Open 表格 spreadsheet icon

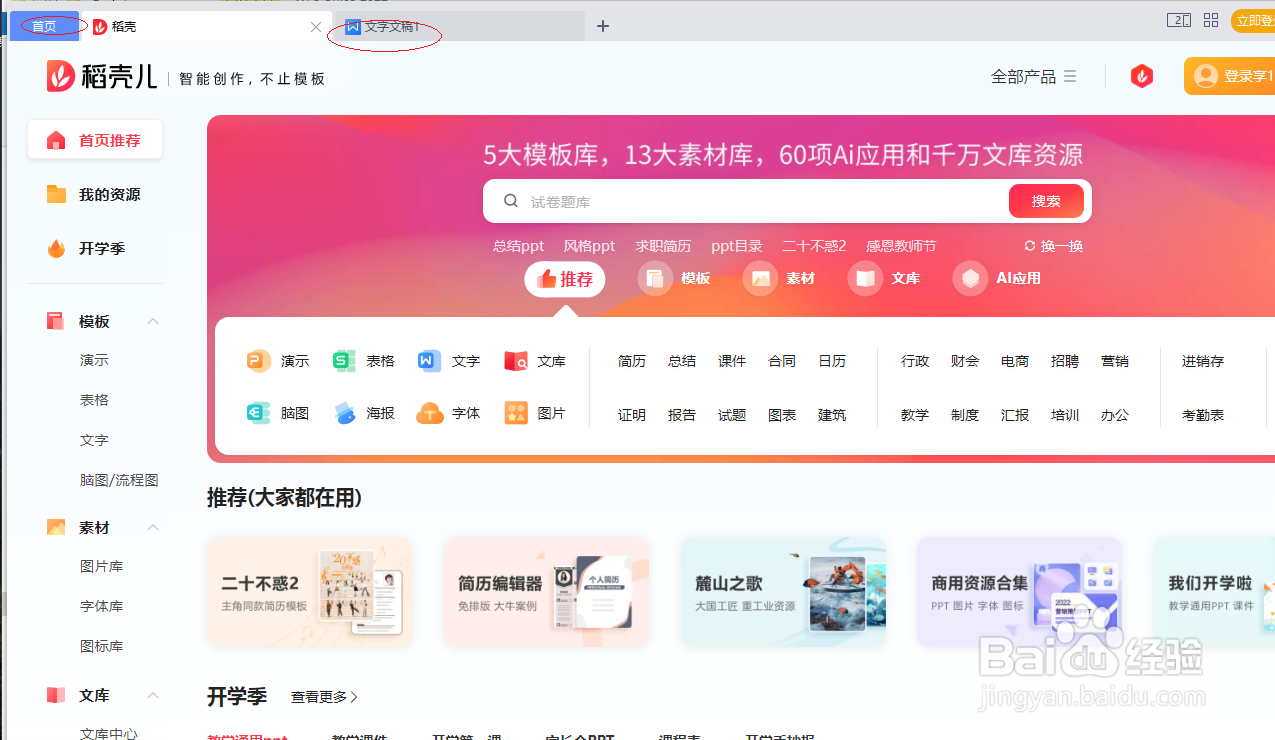pyautogui.click(x=344, y=361)
